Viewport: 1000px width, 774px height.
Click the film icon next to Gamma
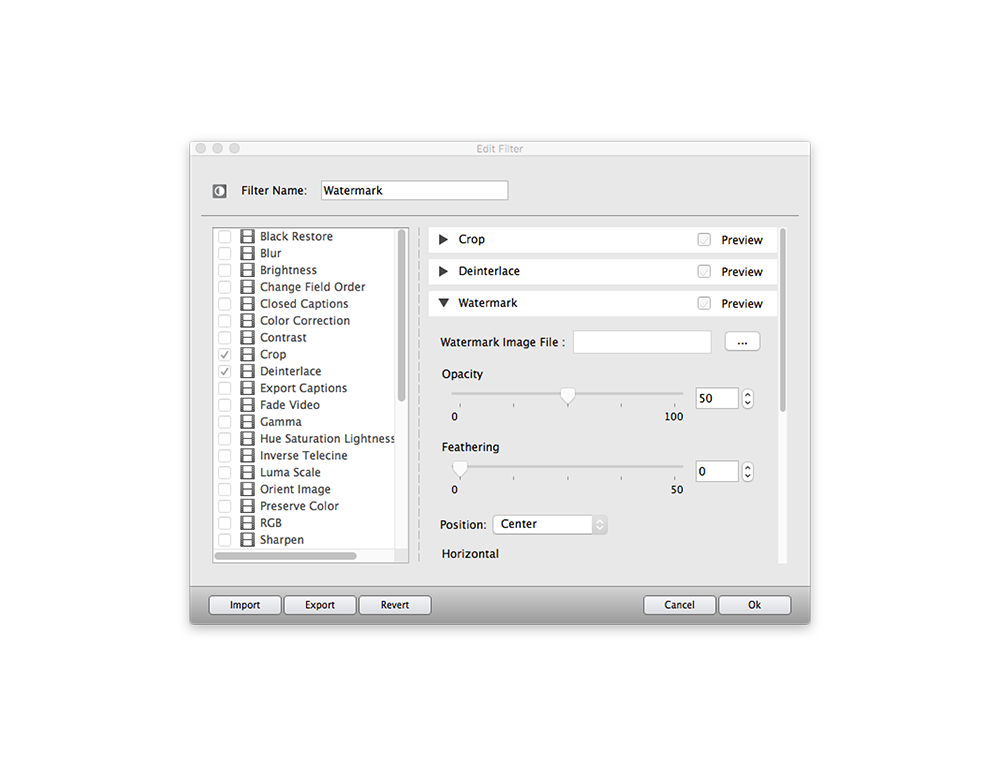[x=247, y=422]
